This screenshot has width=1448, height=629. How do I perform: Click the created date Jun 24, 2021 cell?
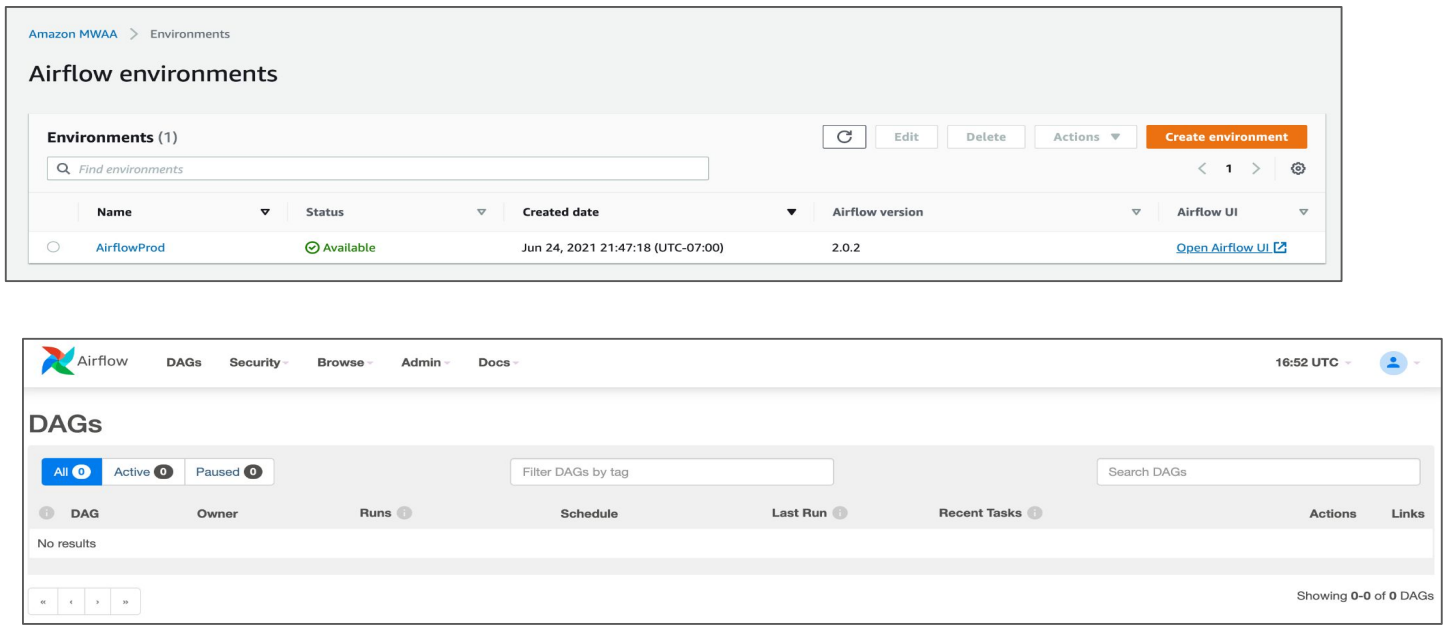[x=622, y=248]
